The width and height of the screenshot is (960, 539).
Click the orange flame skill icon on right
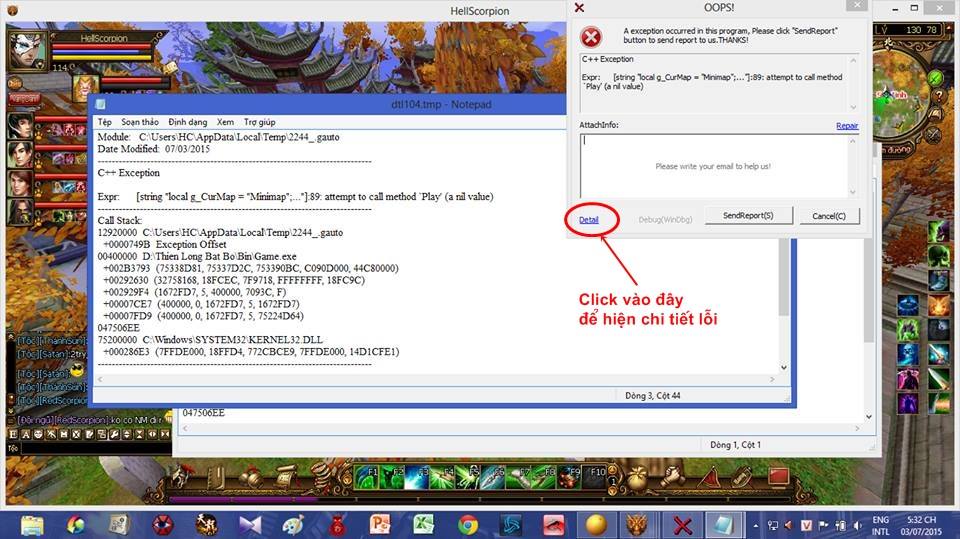tap(939, 304)
